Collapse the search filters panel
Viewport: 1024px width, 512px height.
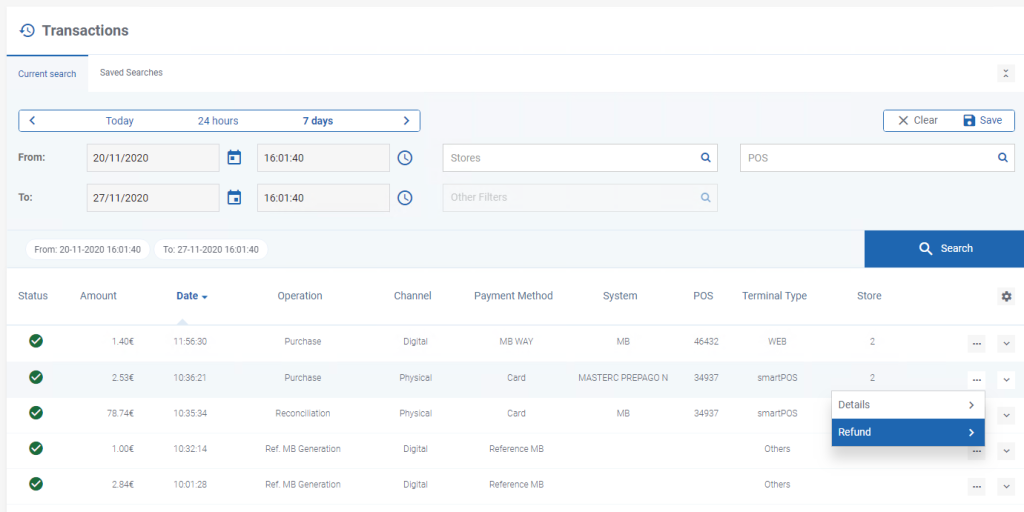click(1006, 73)
